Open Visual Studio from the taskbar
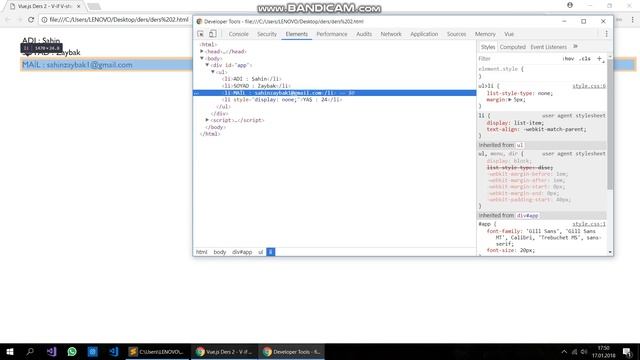The width and height of the screenshot is (640, 360). coord(51,351)
